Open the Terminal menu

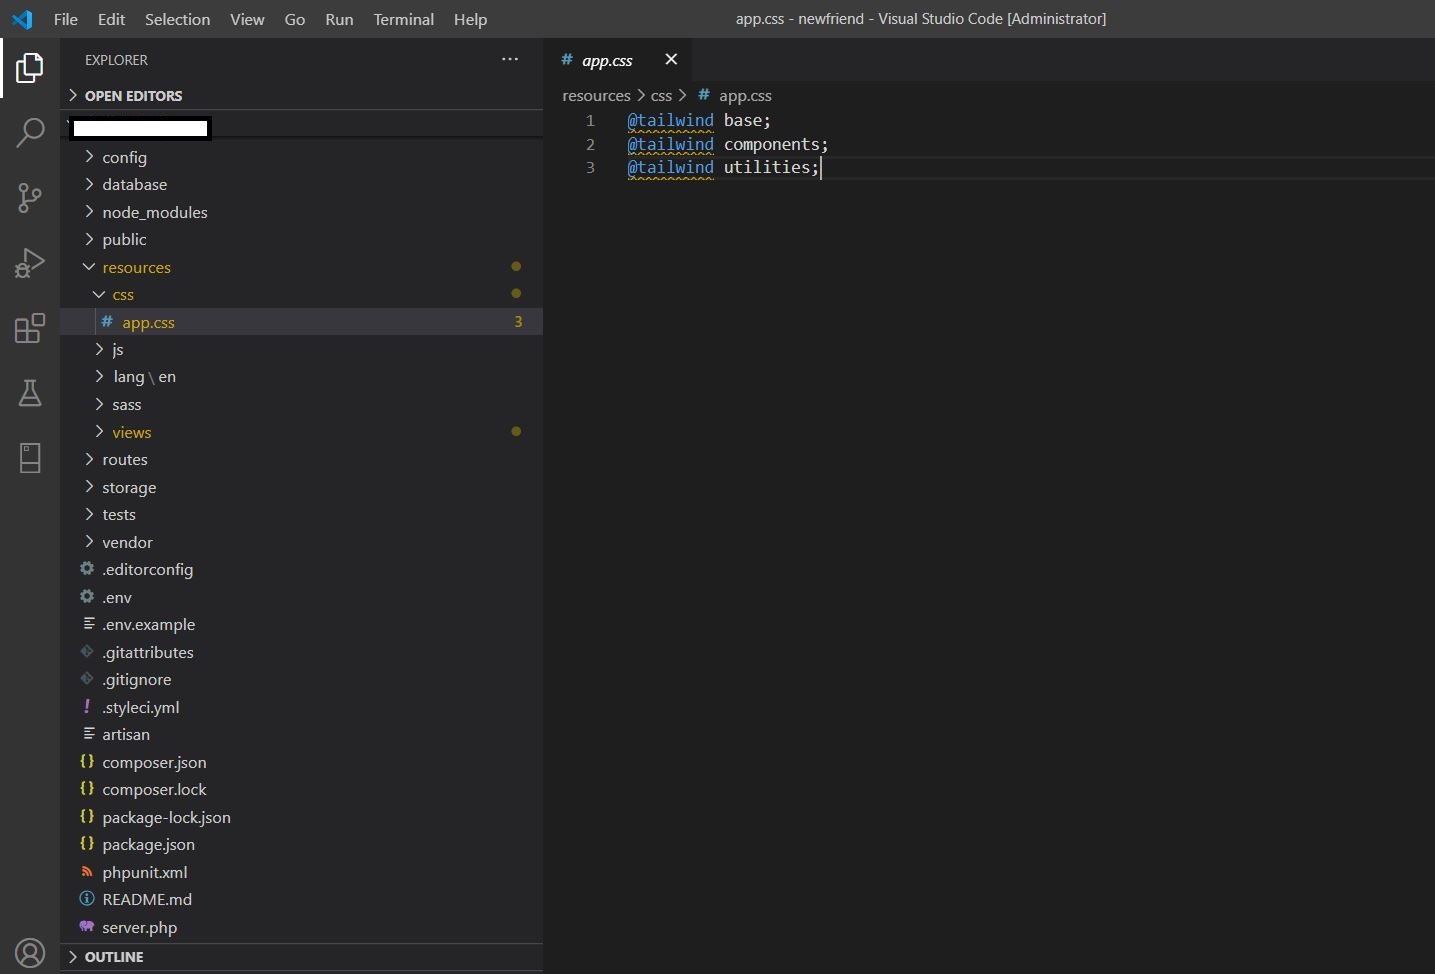click(403, 19)
